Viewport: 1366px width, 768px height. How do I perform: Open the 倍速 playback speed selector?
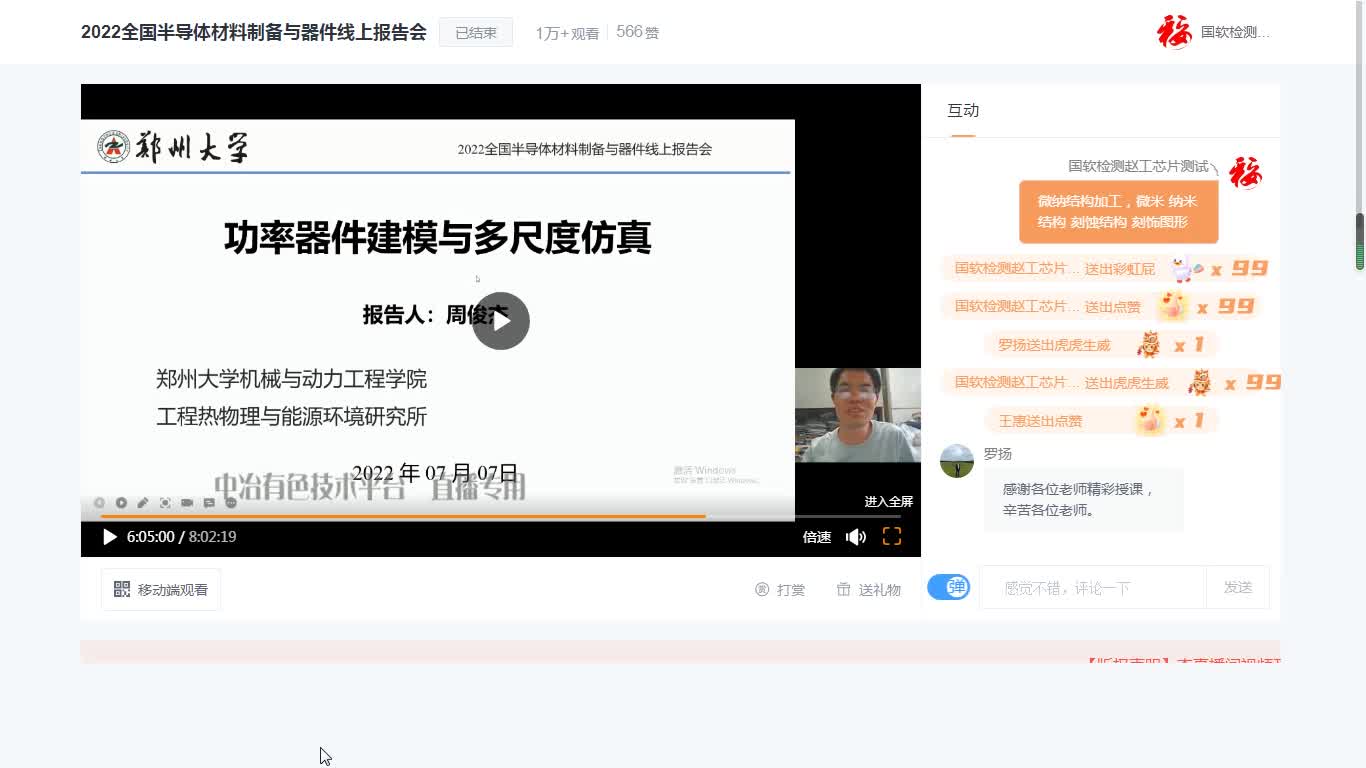[817, 537]
